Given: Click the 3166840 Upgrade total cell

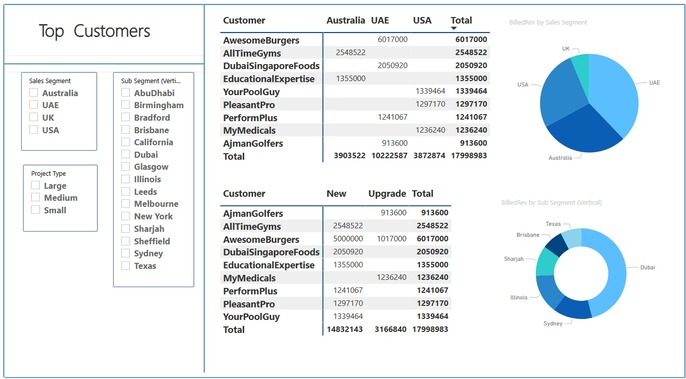Looking at the screenshot, I should 390,329.
